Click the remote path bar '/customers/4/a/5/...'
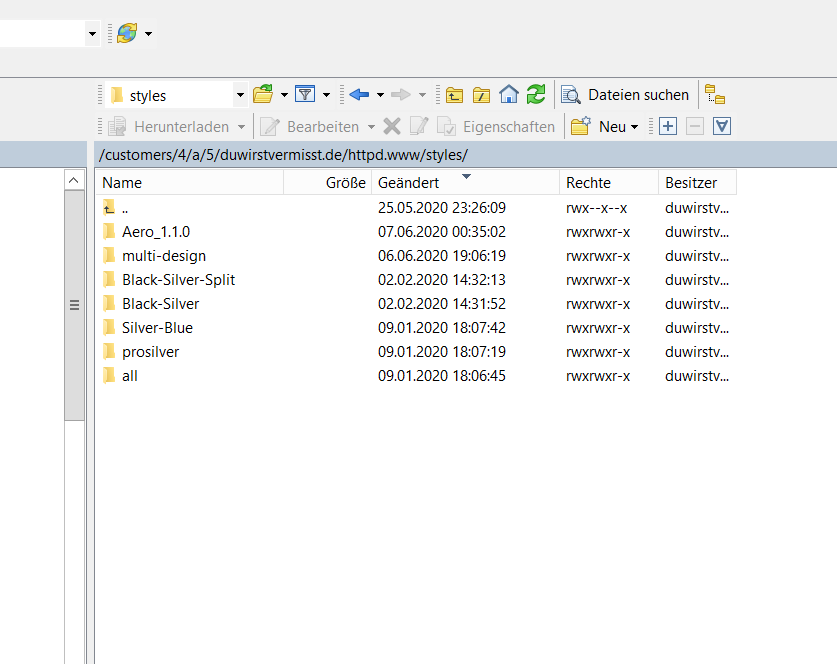 pos(465,155)
